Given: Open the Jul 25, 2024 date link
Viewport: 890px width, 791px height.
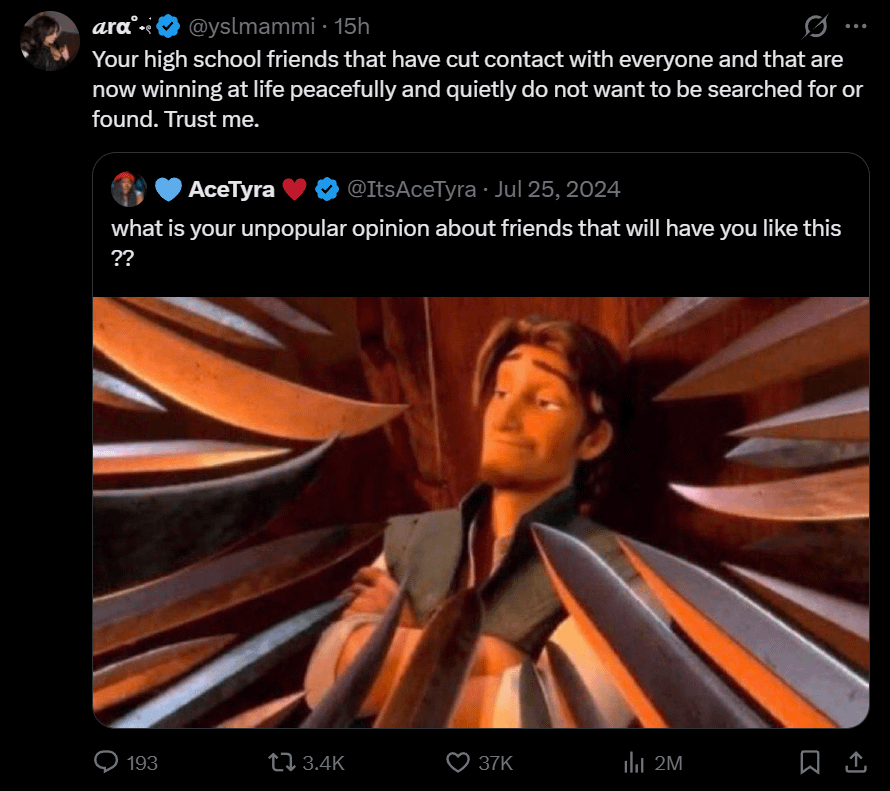Looking at the screenshot, I should [557, 189].
